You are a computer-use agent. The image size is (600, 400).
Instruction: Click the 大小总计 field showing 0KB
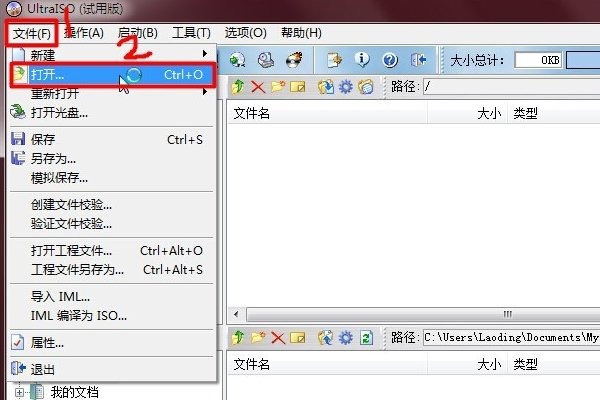538,60
